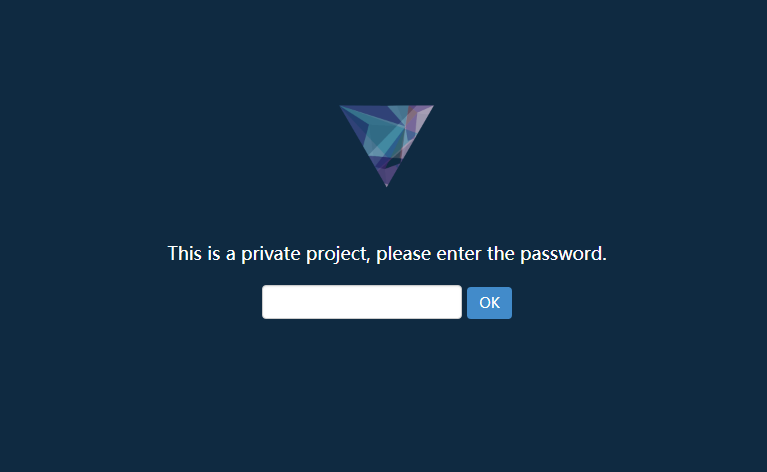This screenshot has width=767, height=472.
Task: Select the word 'password' in the prompt
Action: click(561, 254)
